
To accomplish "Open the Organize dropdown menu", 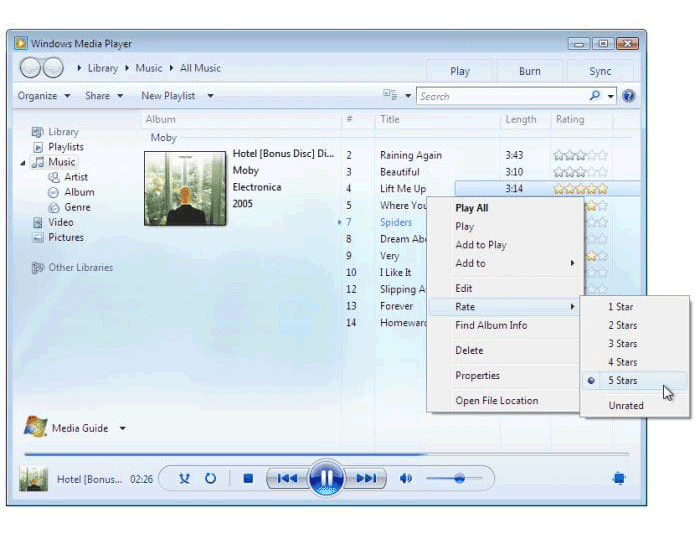I will click(44, 96).
